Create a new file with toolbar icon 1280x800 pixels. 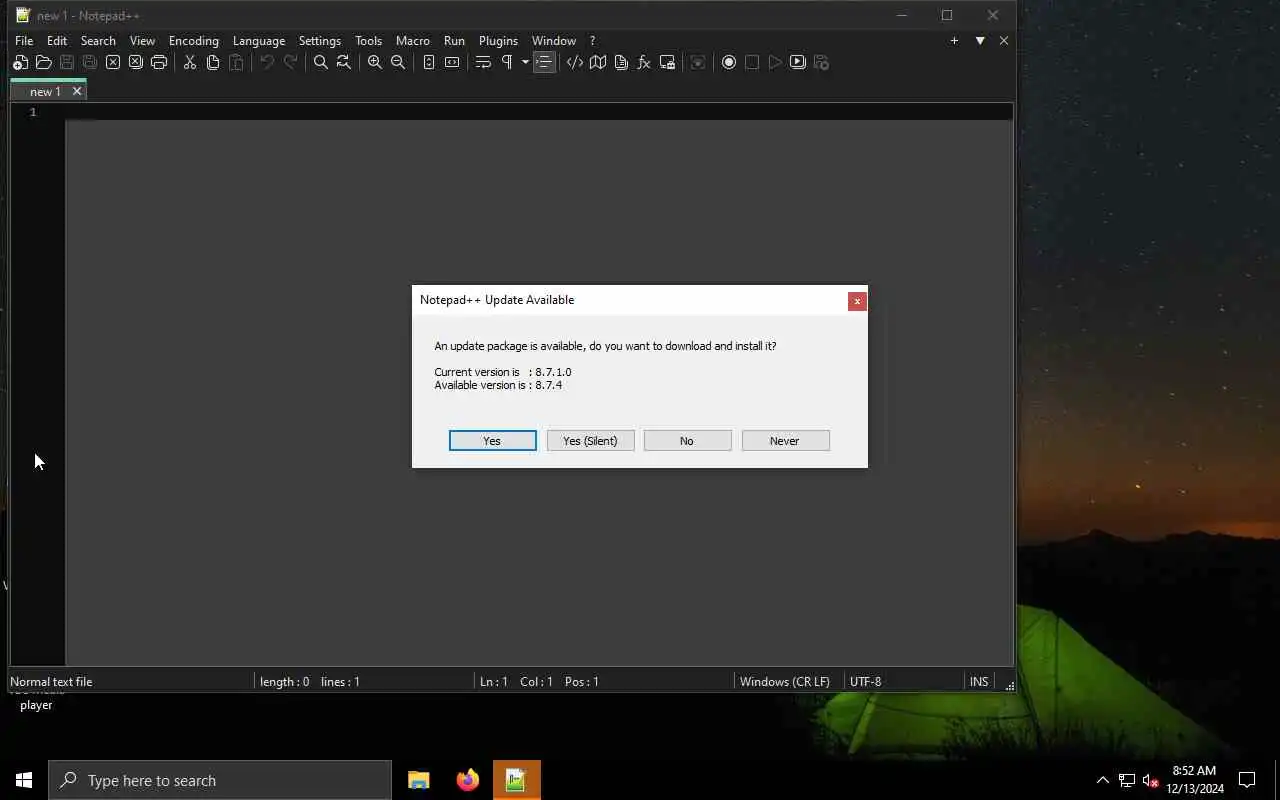pyautogui.click(x=20, y=62)
